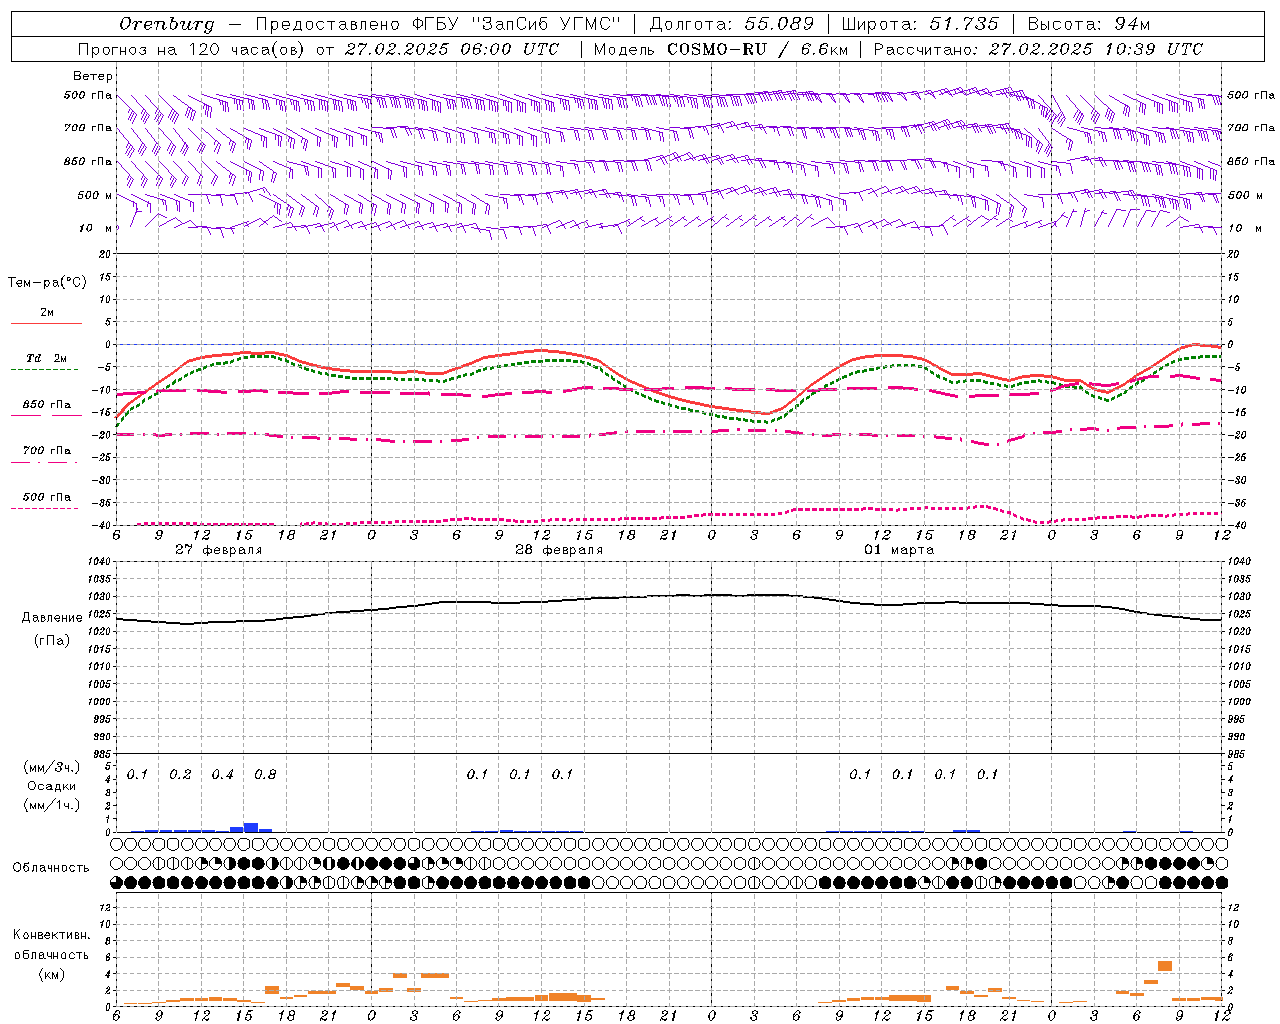1280x1024 pixels.
Task: Click the Давление pressure panel label
Action: tap(52, 618)
